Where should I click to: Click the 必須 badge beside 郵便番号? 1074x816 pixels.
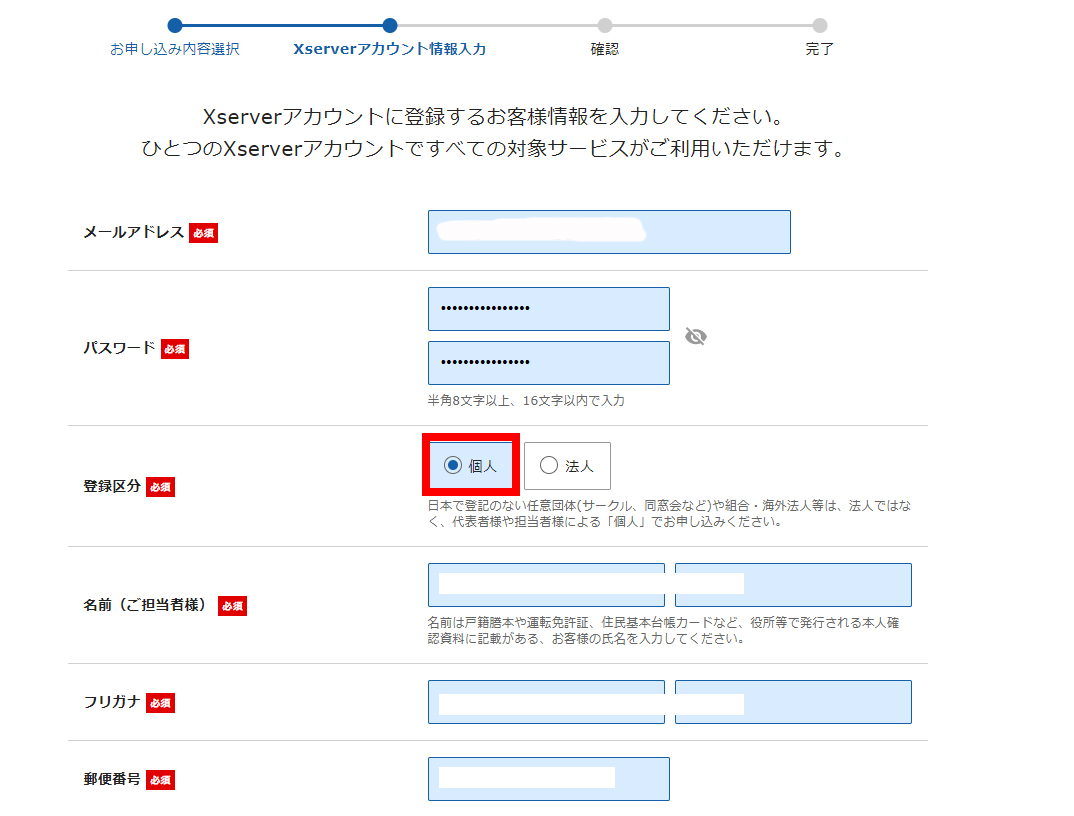[x=160, y=780]
